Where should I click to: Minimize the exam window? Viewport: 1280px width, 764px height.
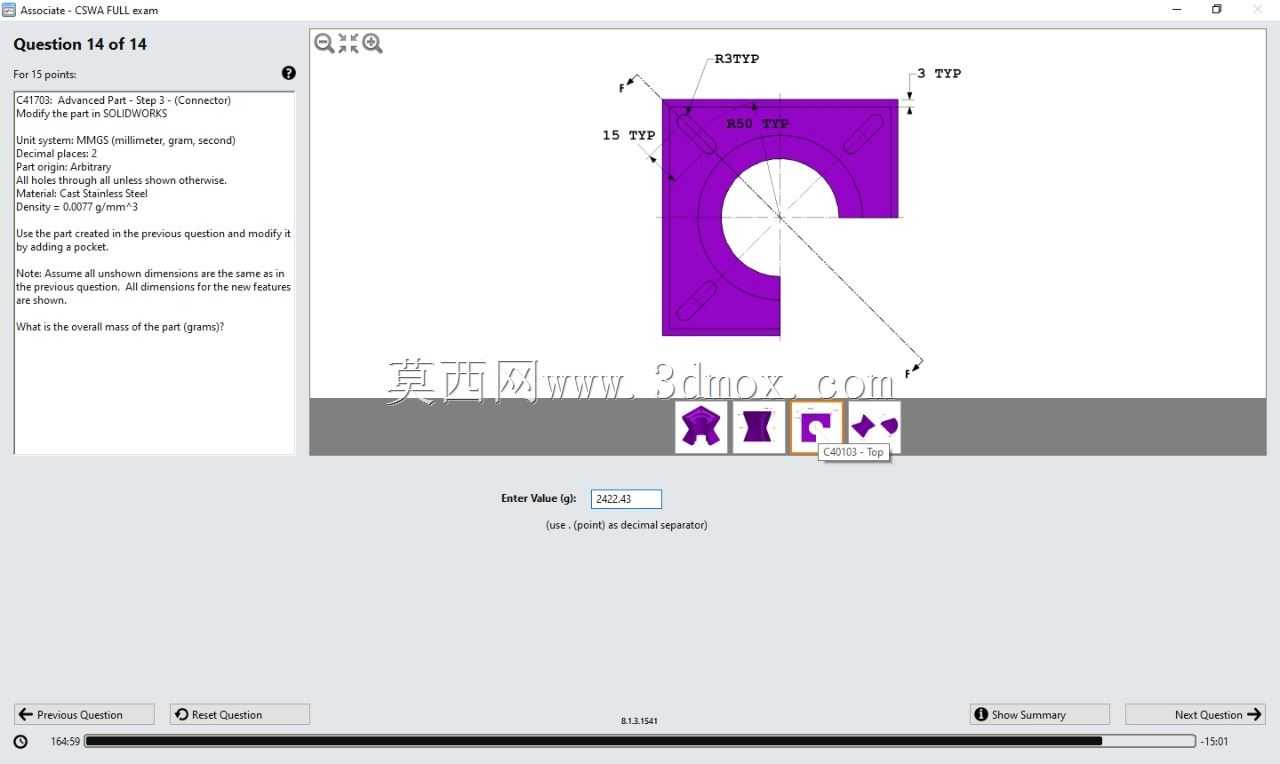[x=1177, y=10]
